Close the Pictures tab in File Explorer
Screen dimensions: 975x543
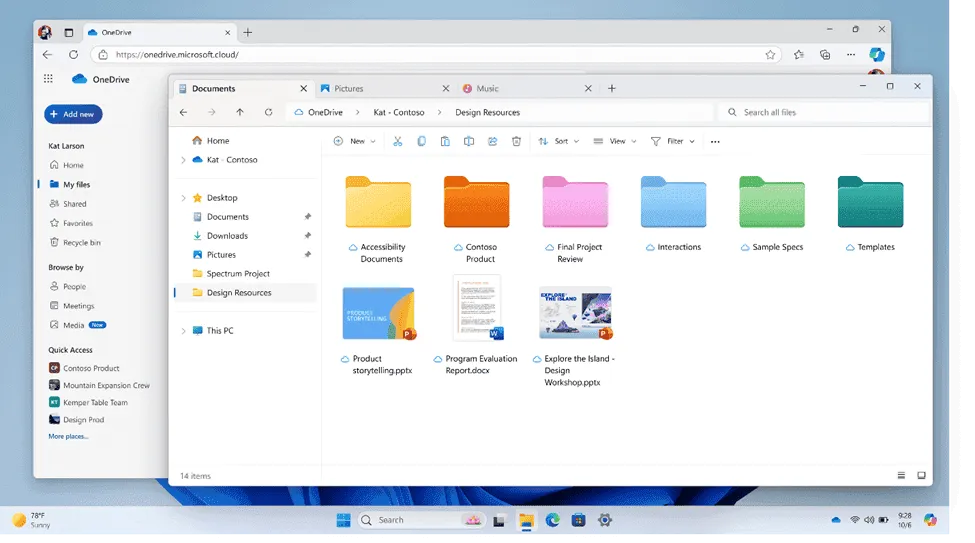[x=446, y=88]
